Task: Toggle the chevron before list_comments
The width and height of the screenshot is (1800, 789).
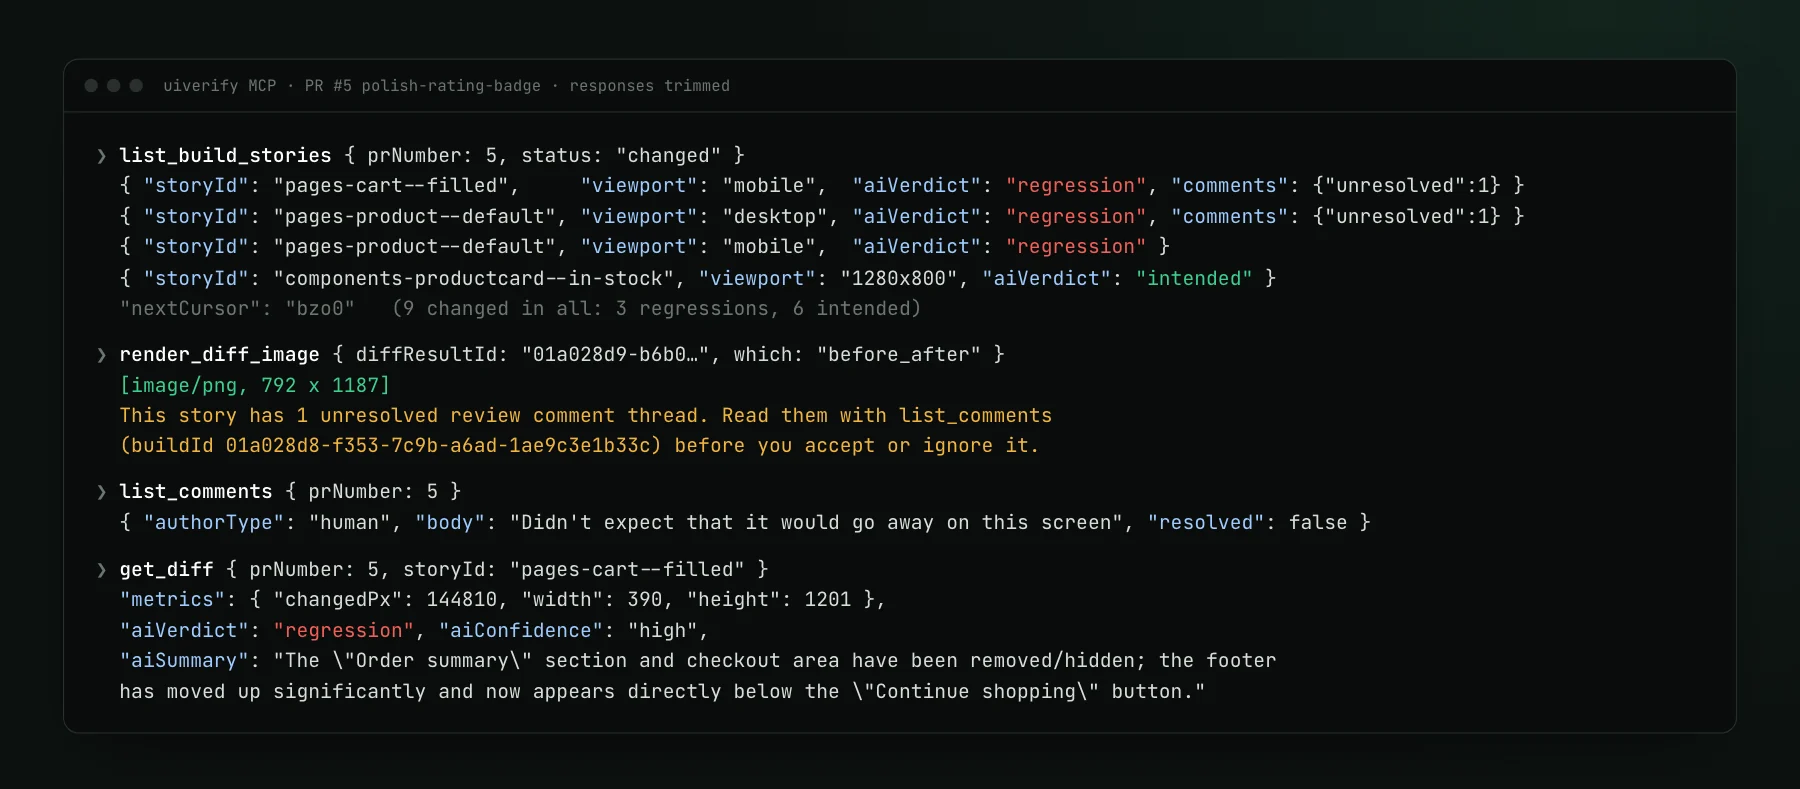Action: 101,492
